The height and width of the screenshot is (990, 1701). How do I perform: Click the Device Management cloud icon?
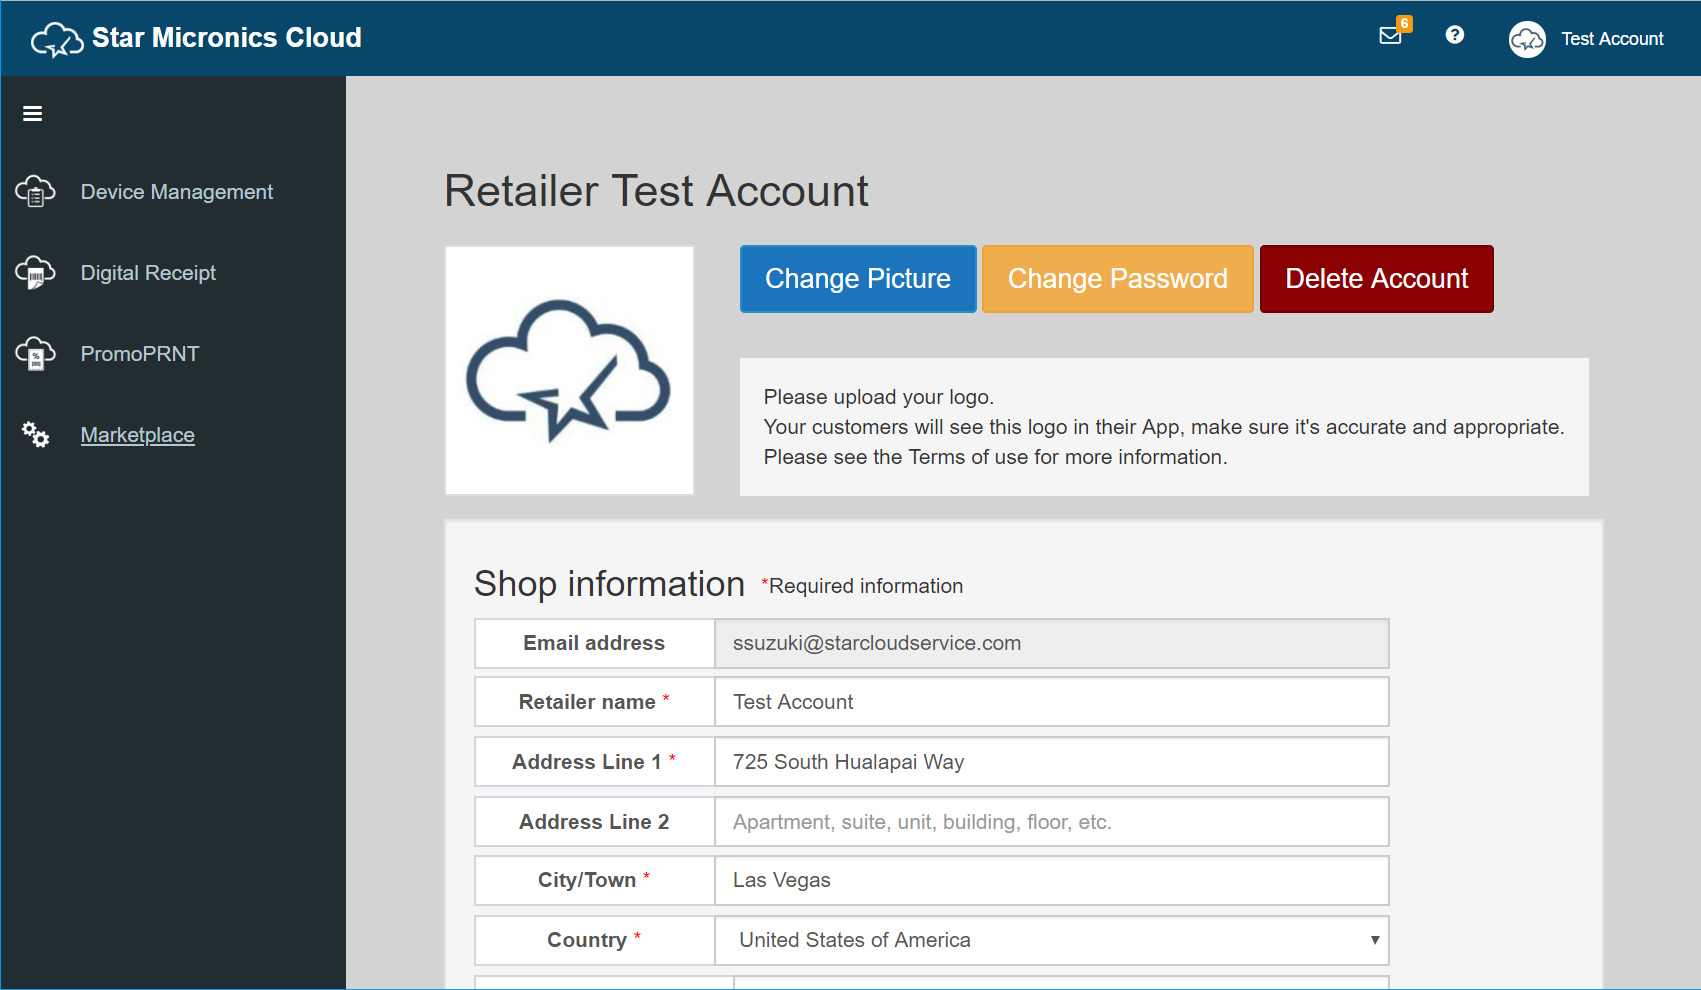pyautogui.click(x=35, y=191)
